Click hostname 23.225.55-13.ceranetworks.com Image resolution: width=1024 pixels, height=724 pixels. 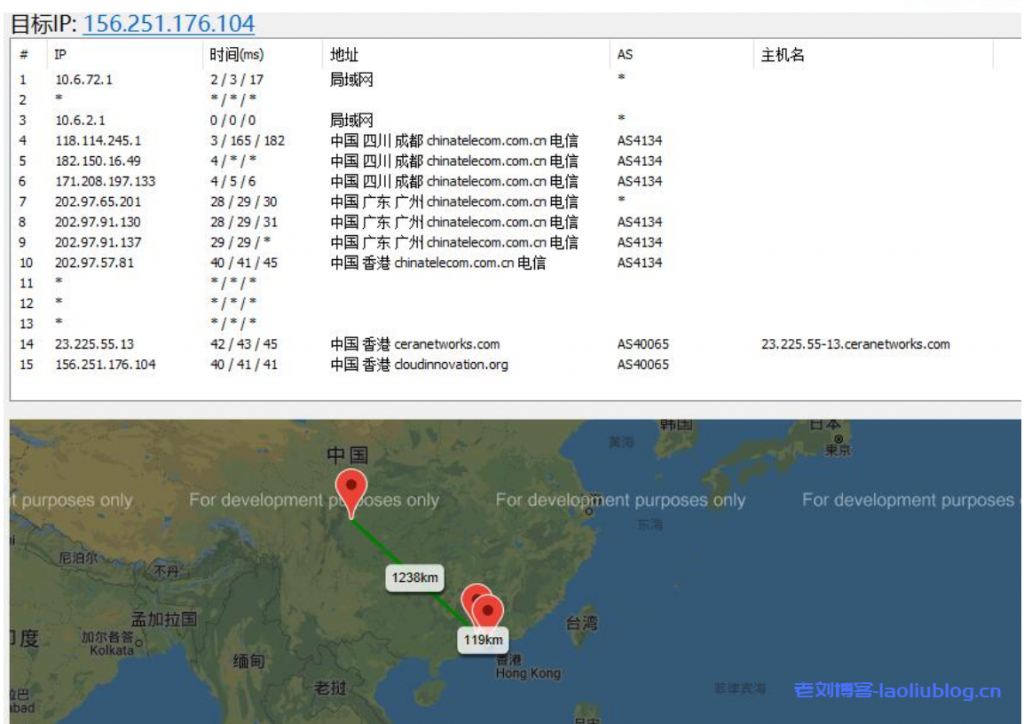point(855,344)
